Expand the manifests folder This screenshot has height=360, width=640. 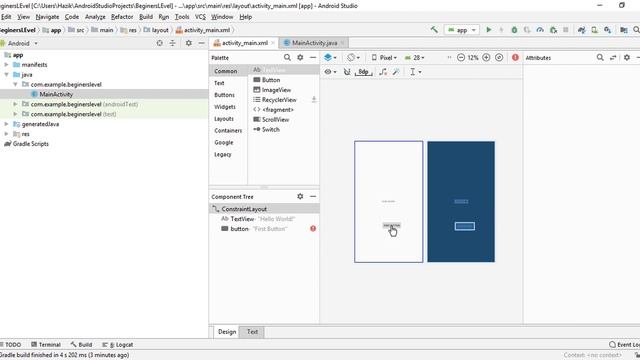6,64
